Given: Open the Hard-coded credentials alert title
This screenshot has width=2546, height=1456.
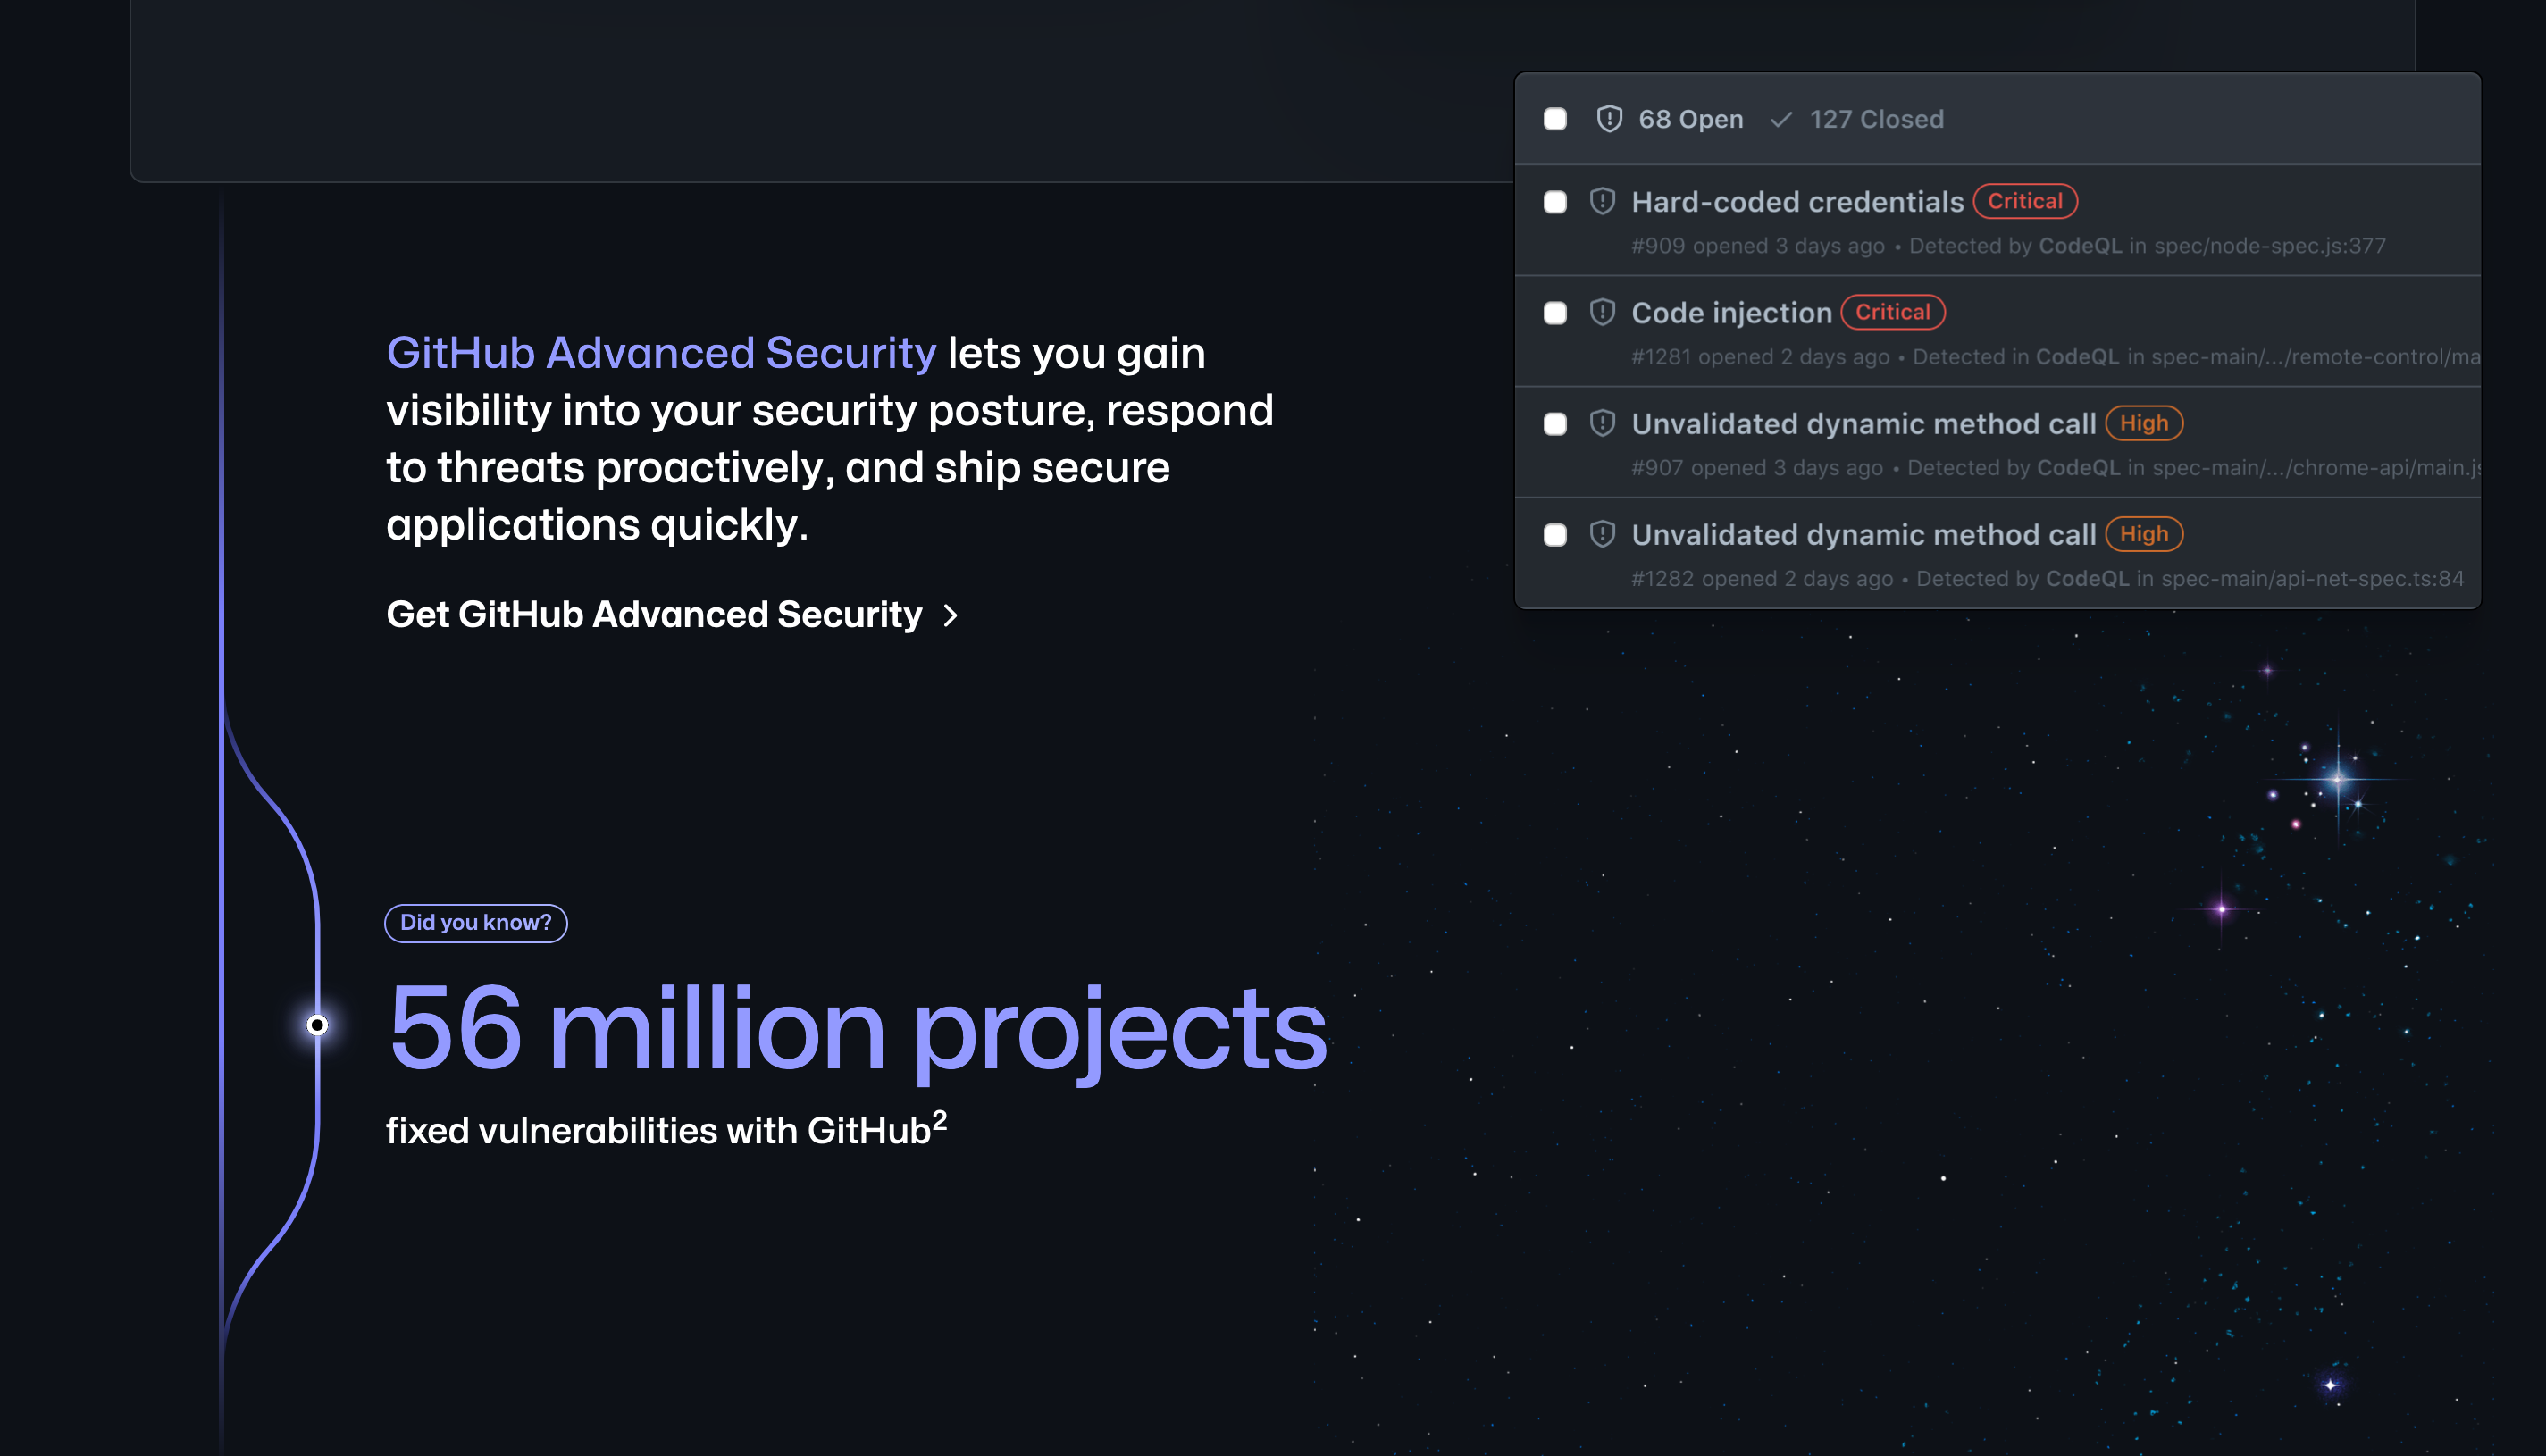Looking at the screenshot, I should pos(1797,202).
